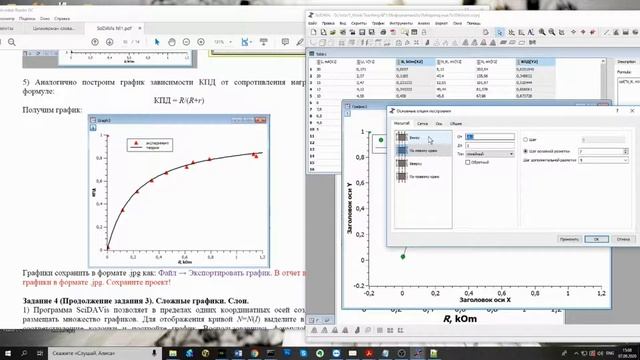This screenshot has height=360, width=640.
Task: Click the Windows Start button
Action: [x=8, y=353]
